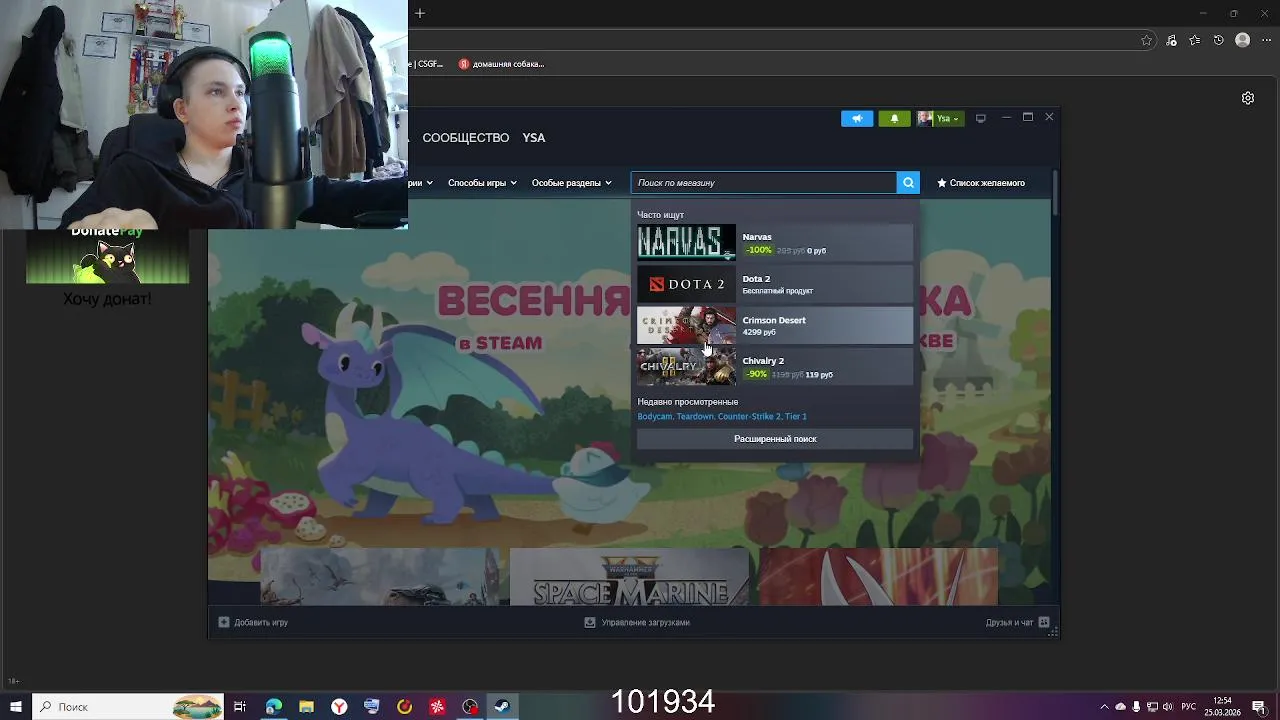
Task: Click the 'Расширенный поиск' button
Action: coord(775,439)
